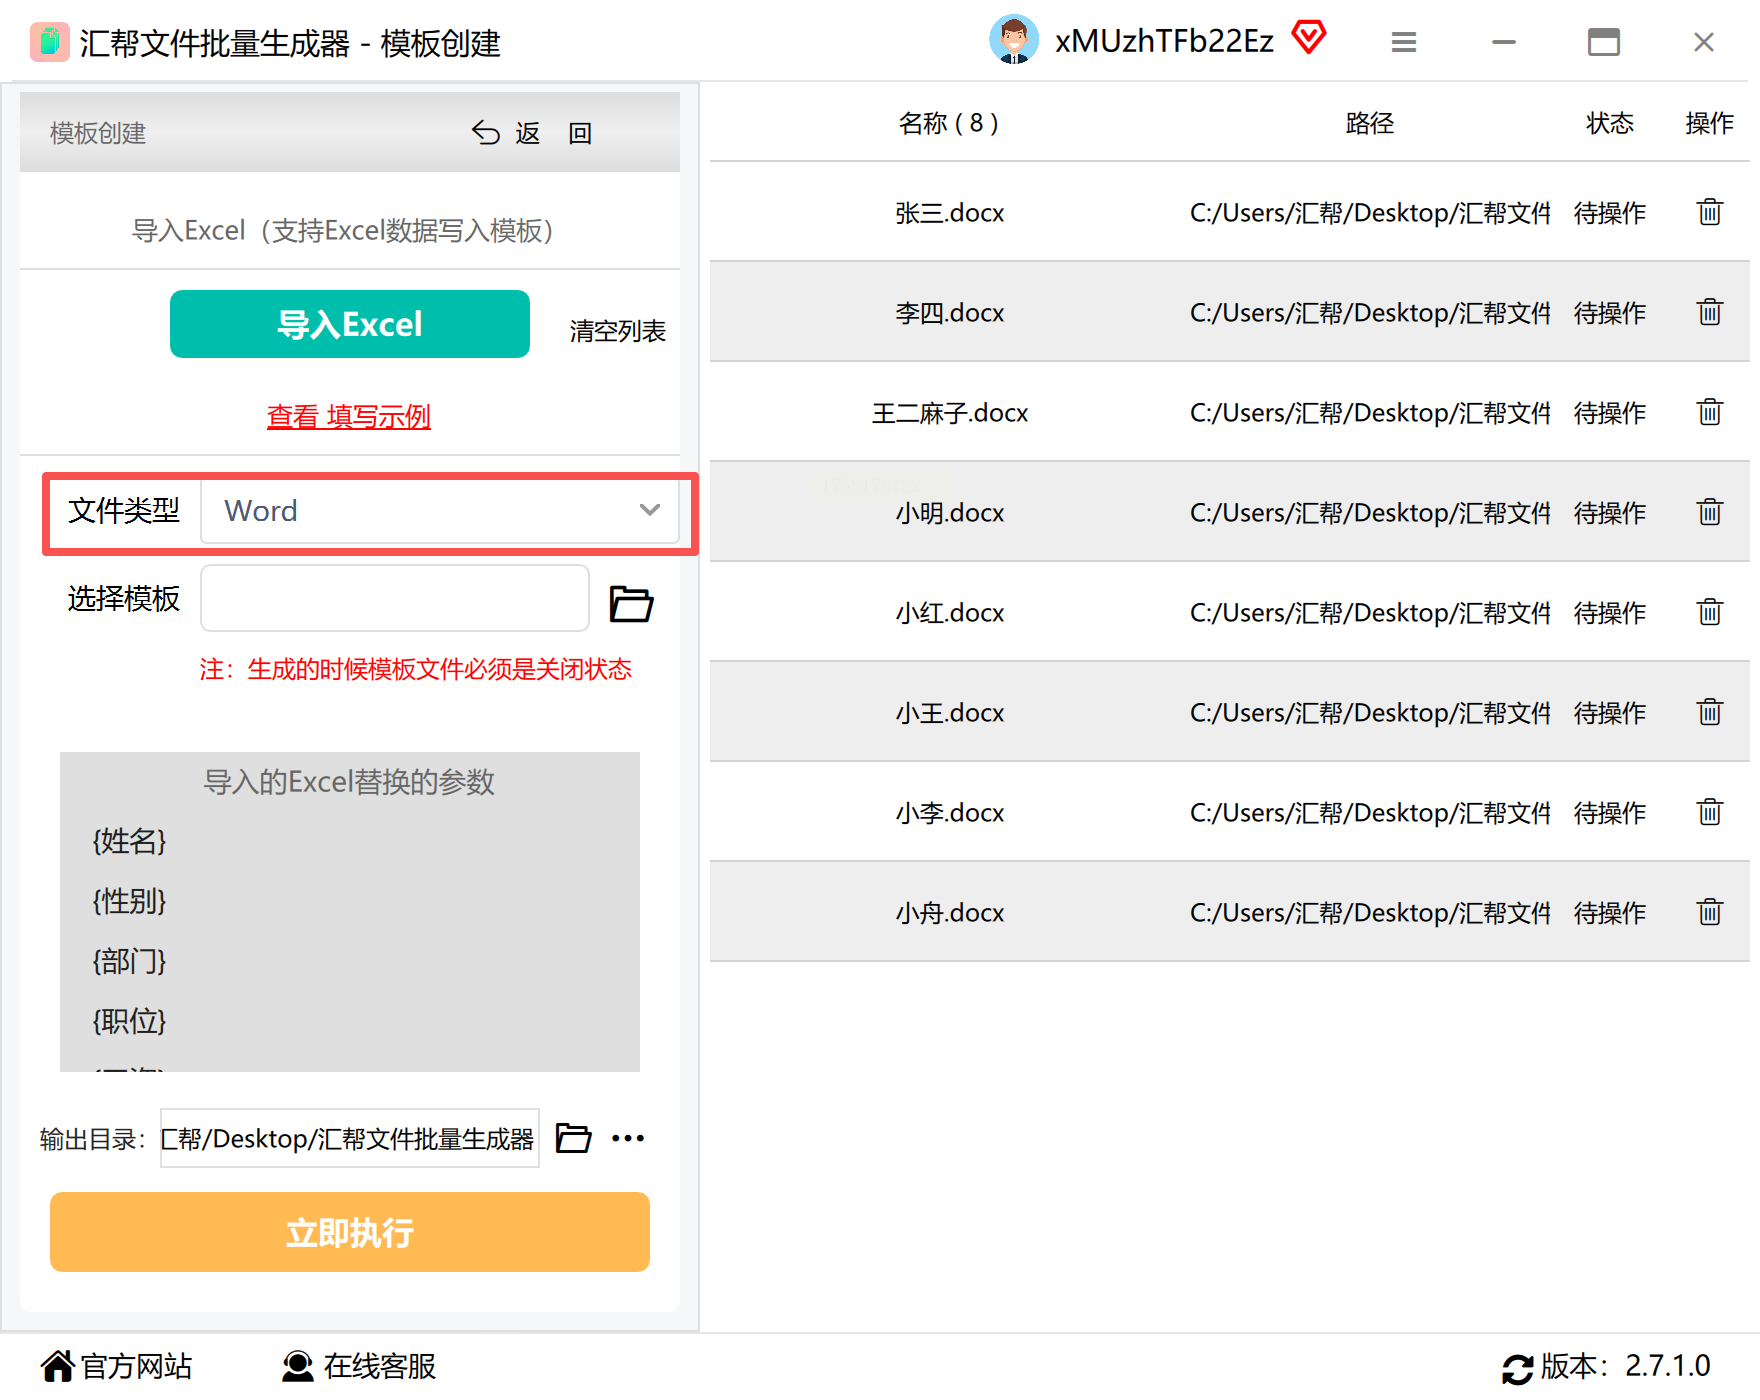Open the 查看 填写示例 link
The width and height of the screenshot is (1760, 1400).
(x=349, y=416)
